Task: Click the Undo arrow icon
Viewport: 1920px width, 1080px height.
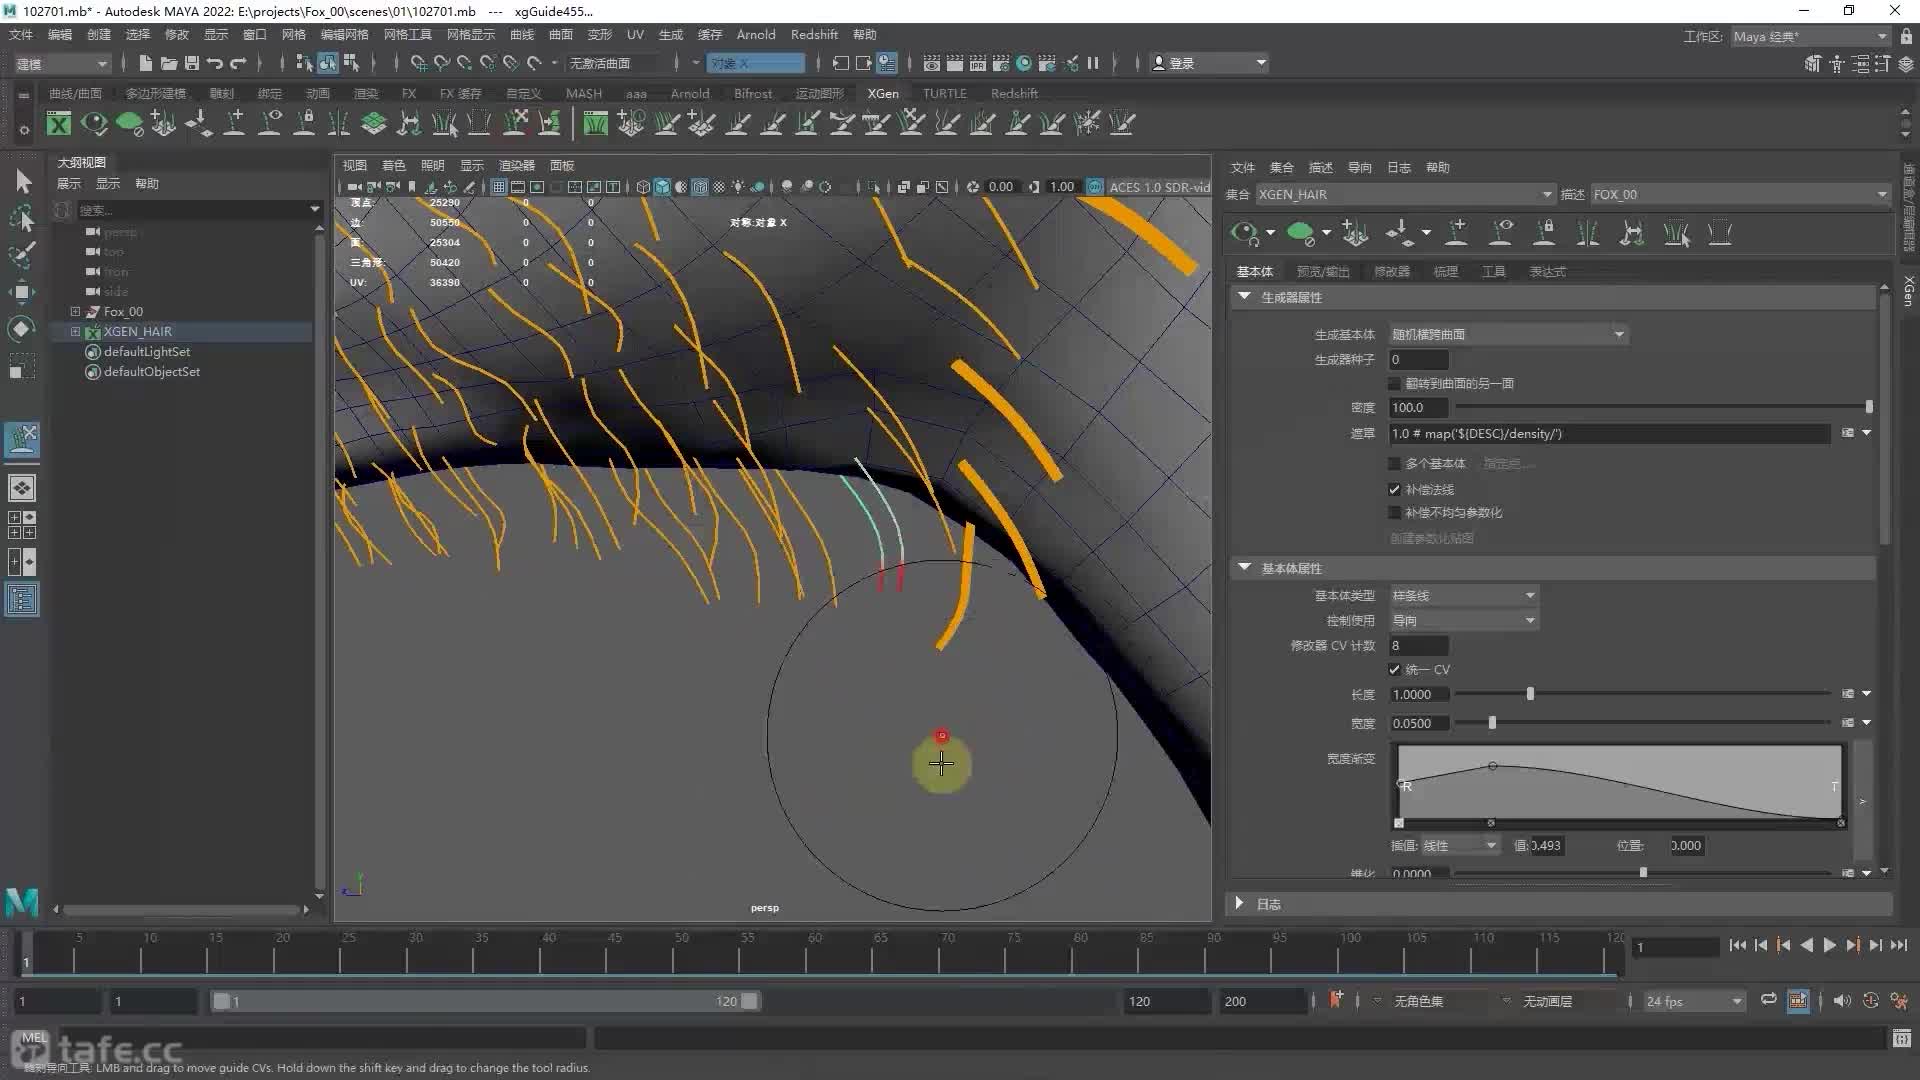Action: 215,63
